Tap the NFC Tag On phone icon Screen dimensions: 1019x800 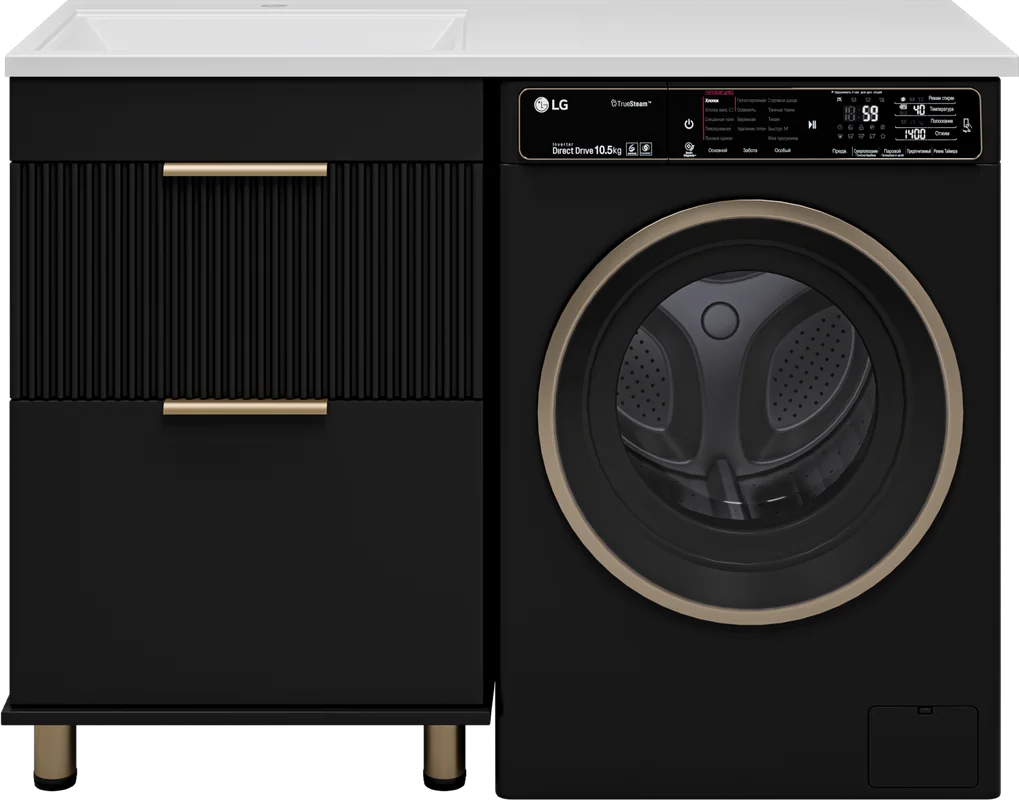click(968, 126)
